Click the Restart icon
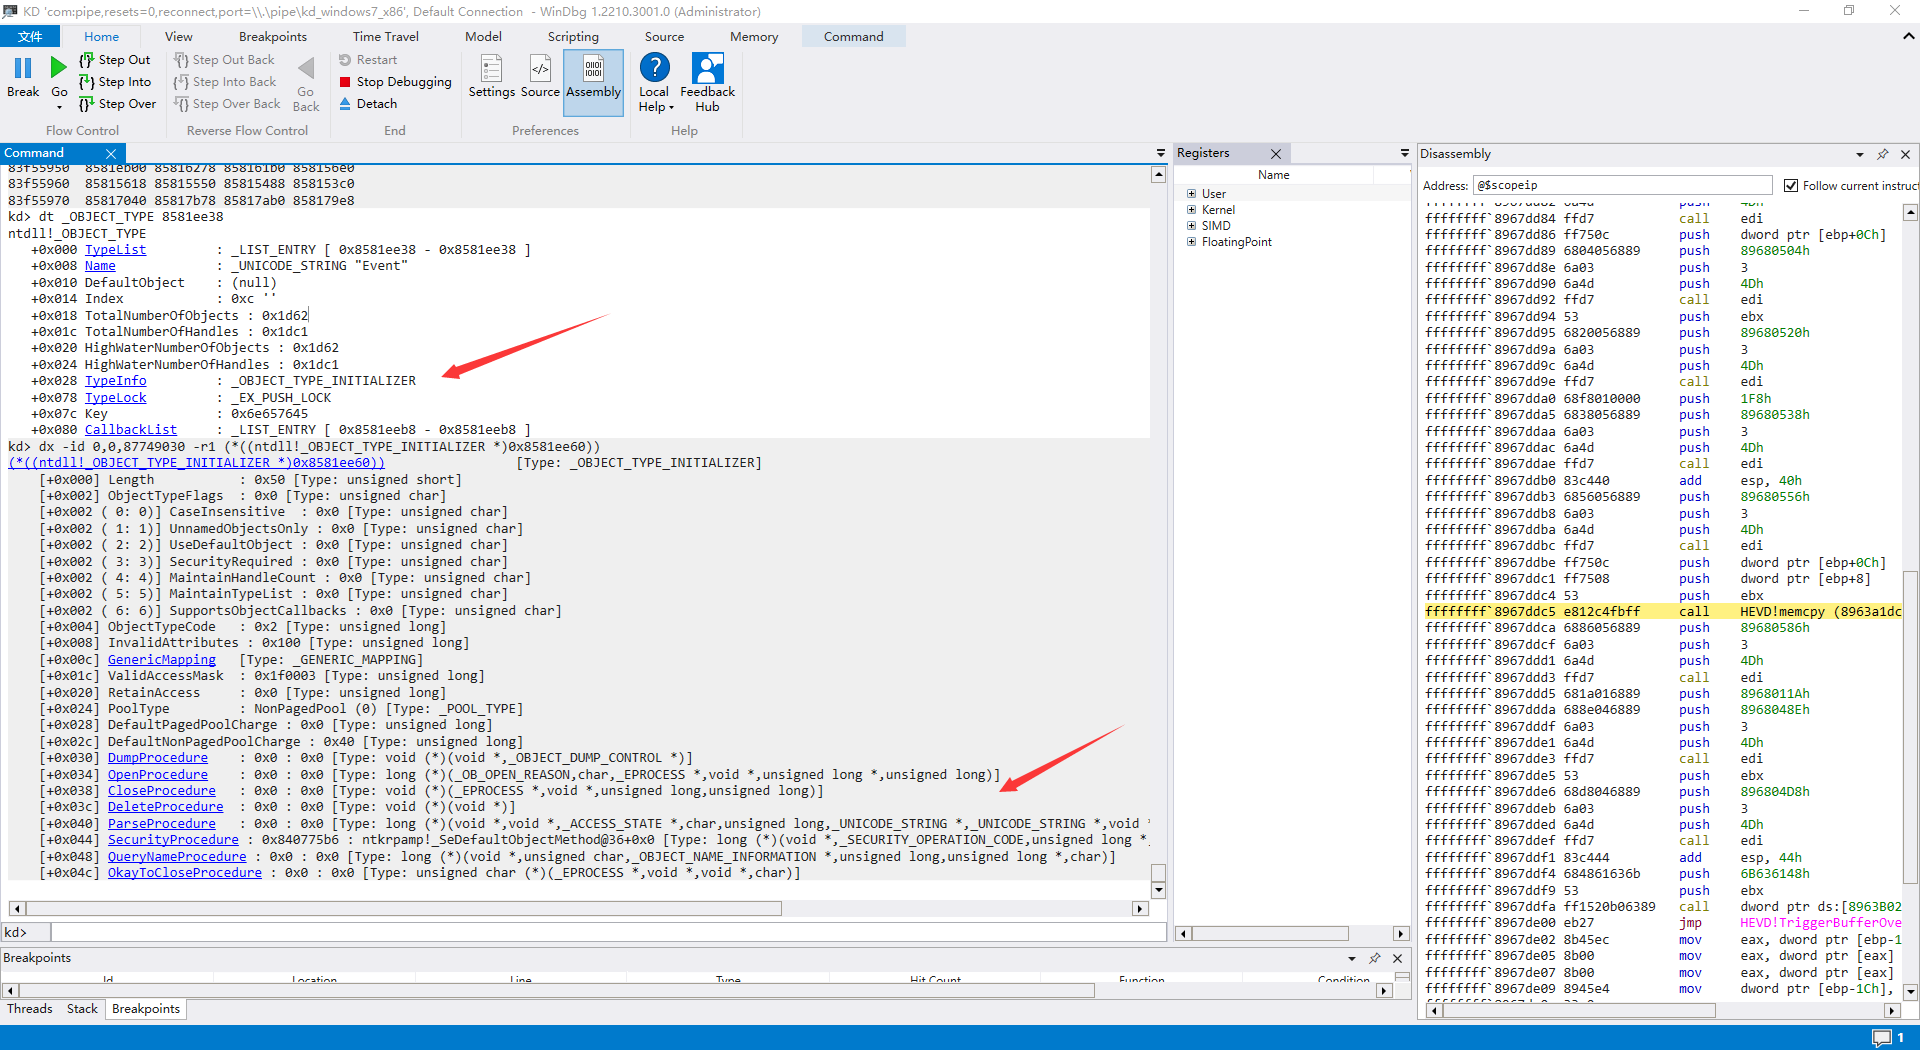 pos(345,60)
